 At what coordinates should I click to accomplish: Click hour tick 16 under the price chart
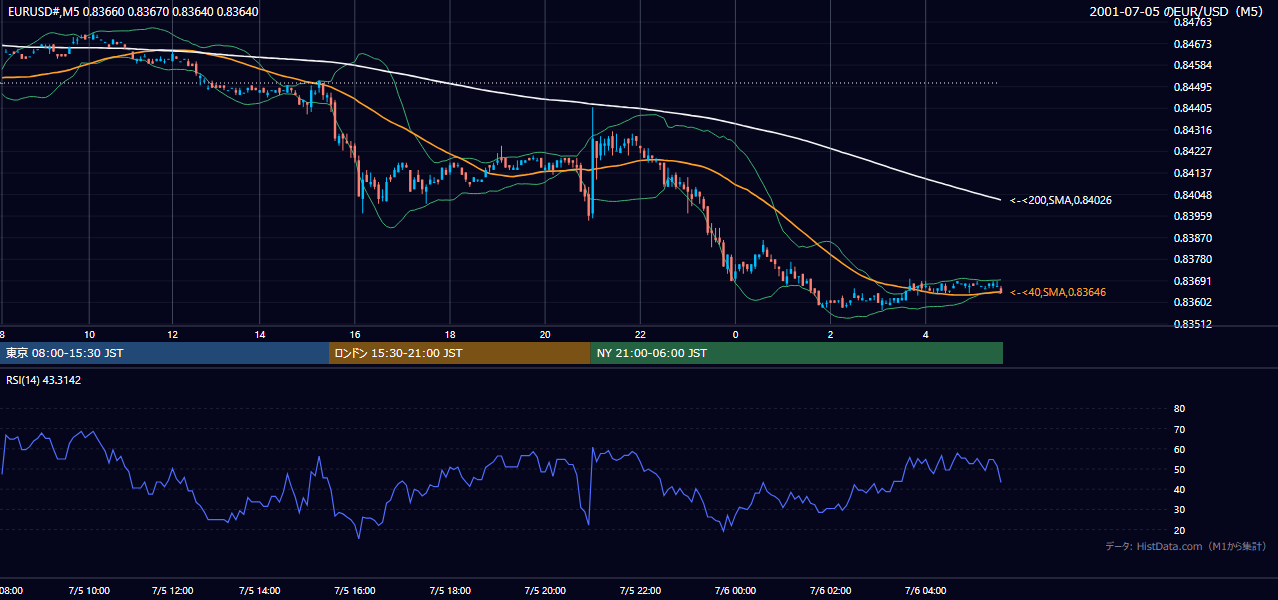(x=355, y=334)
